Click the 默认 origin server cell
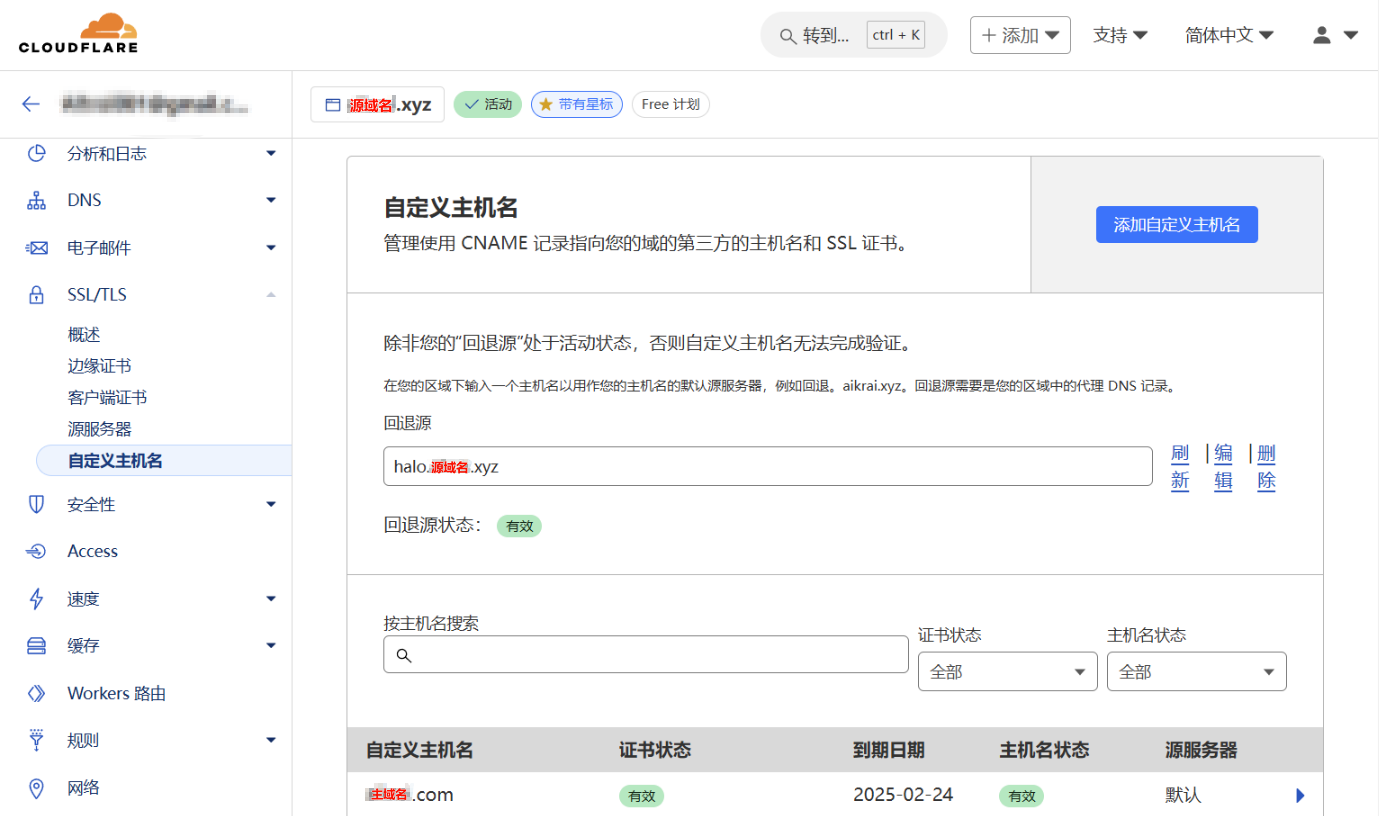The image size is (1379, 816). click(1183, 795)
